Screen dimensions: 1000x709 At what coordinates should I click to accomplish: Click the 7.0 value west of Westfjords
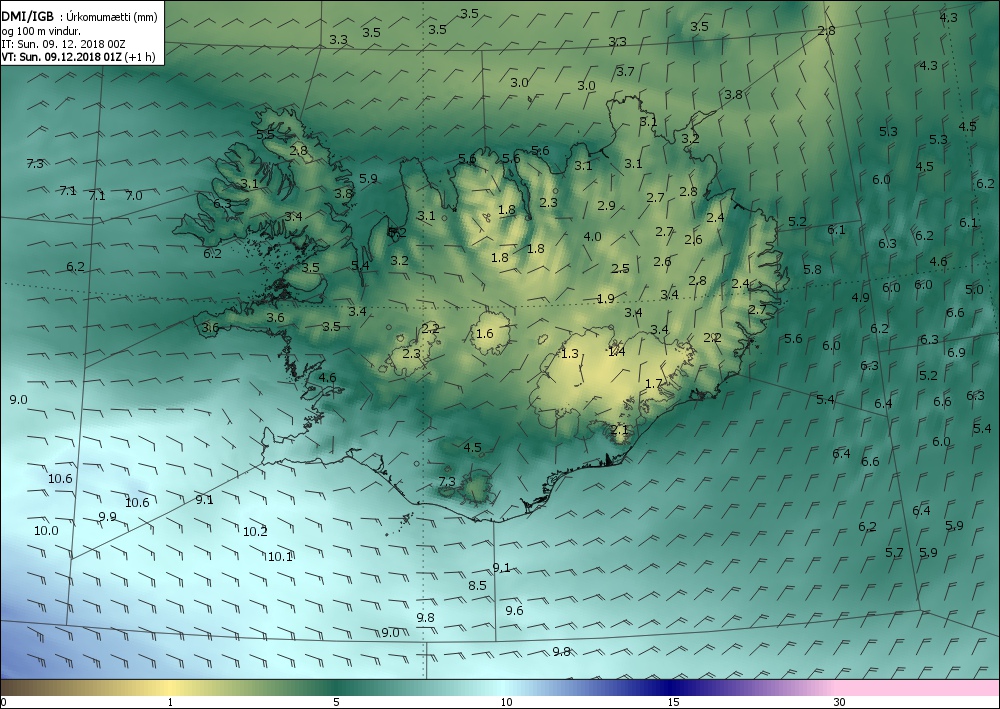(x=133, y=195)
